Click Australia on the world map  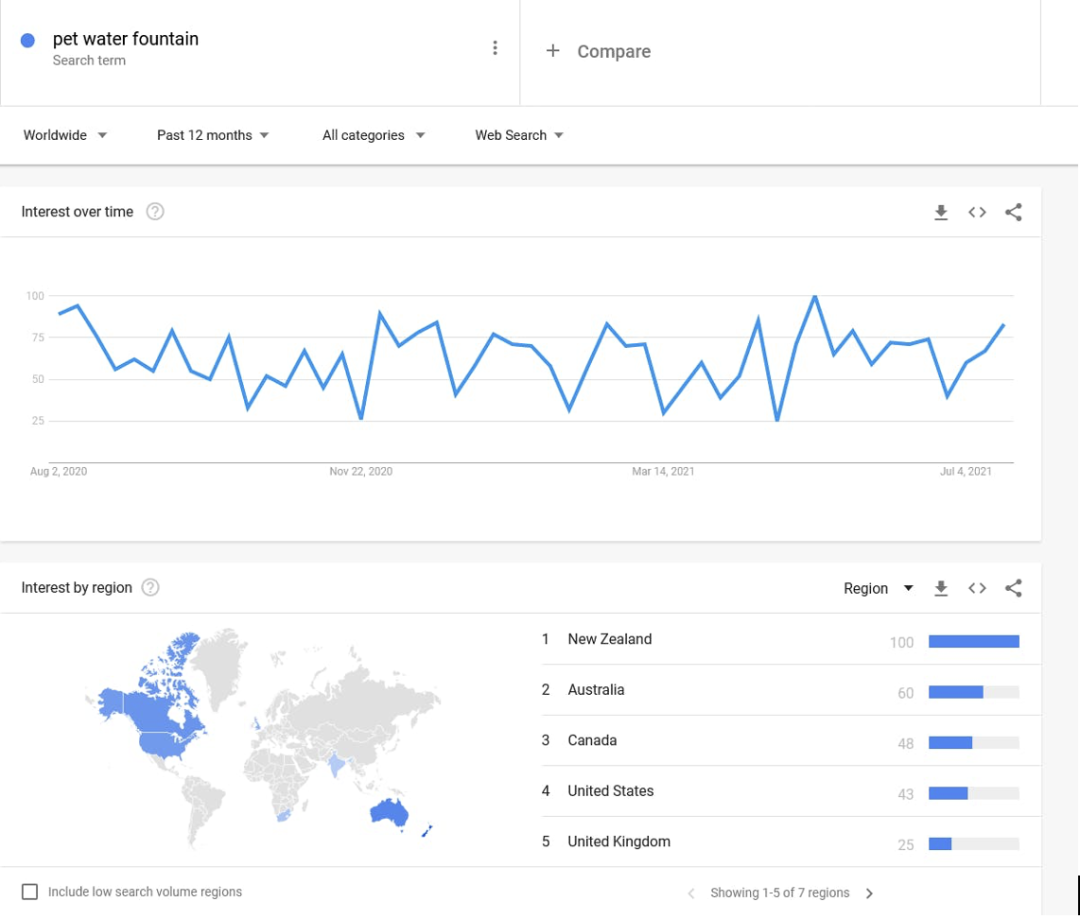click(389, 813)
